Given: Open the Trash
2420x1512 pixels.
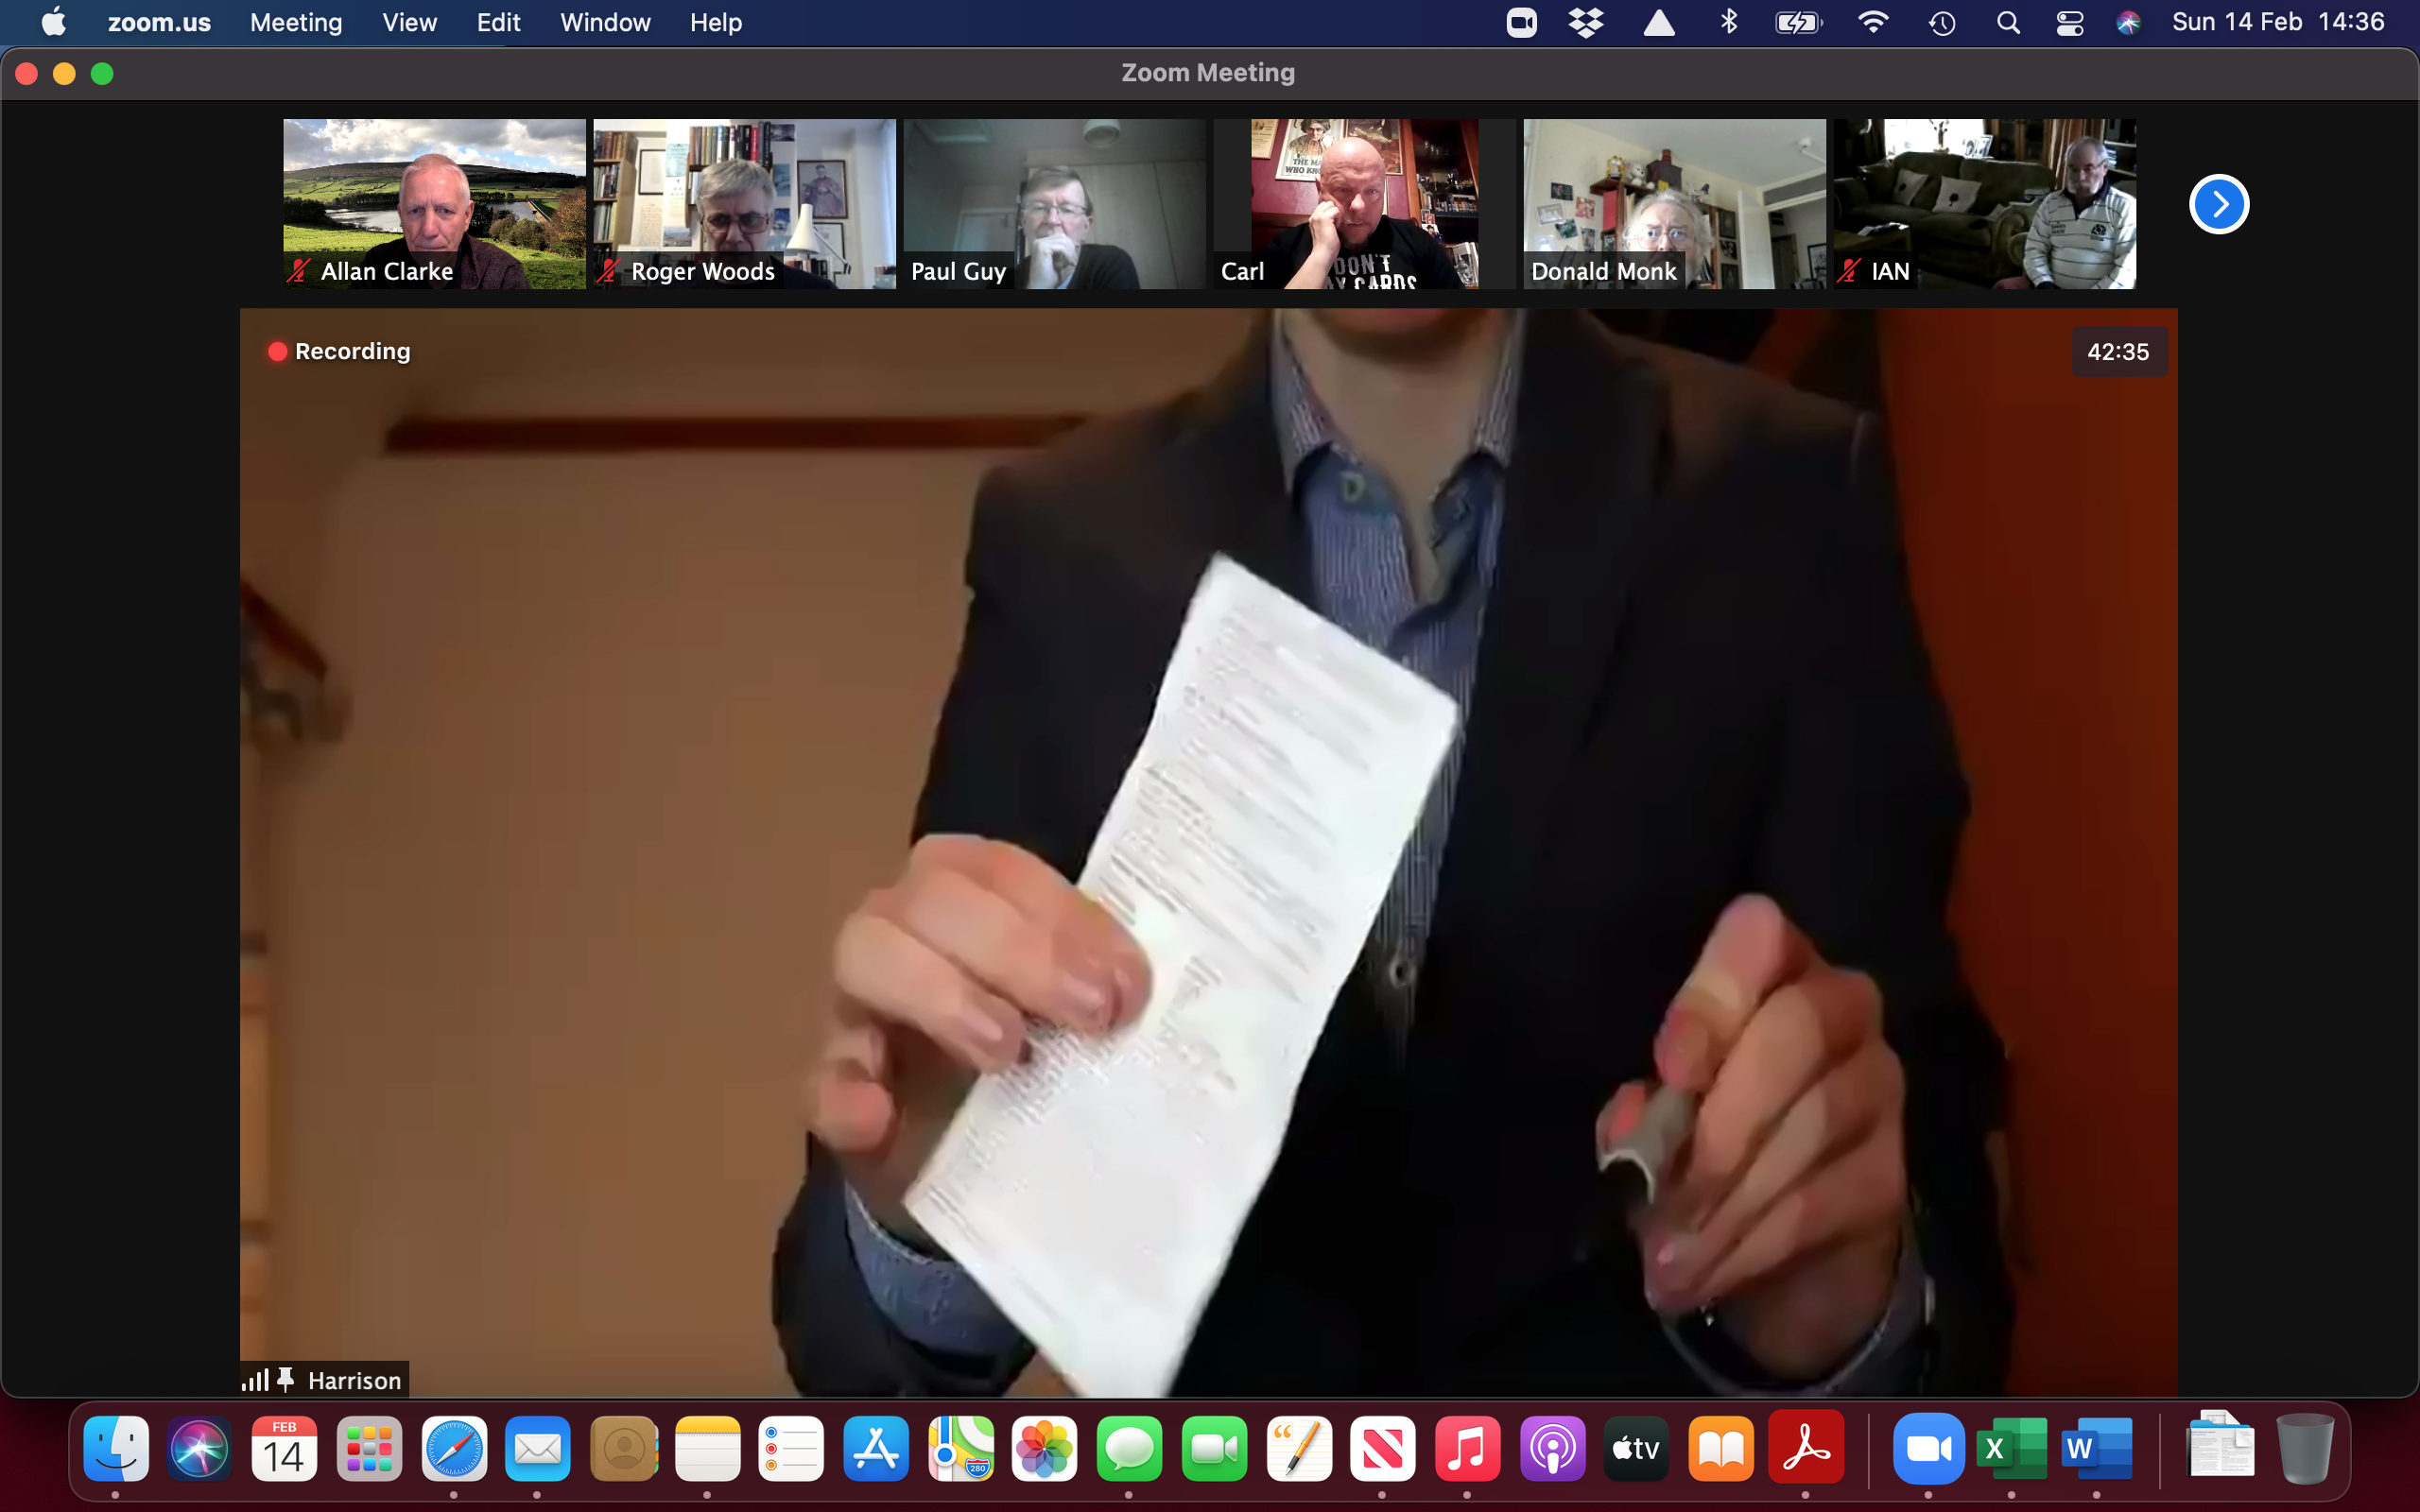Looking at the screenshot, I should (x=2304, y=1448).
